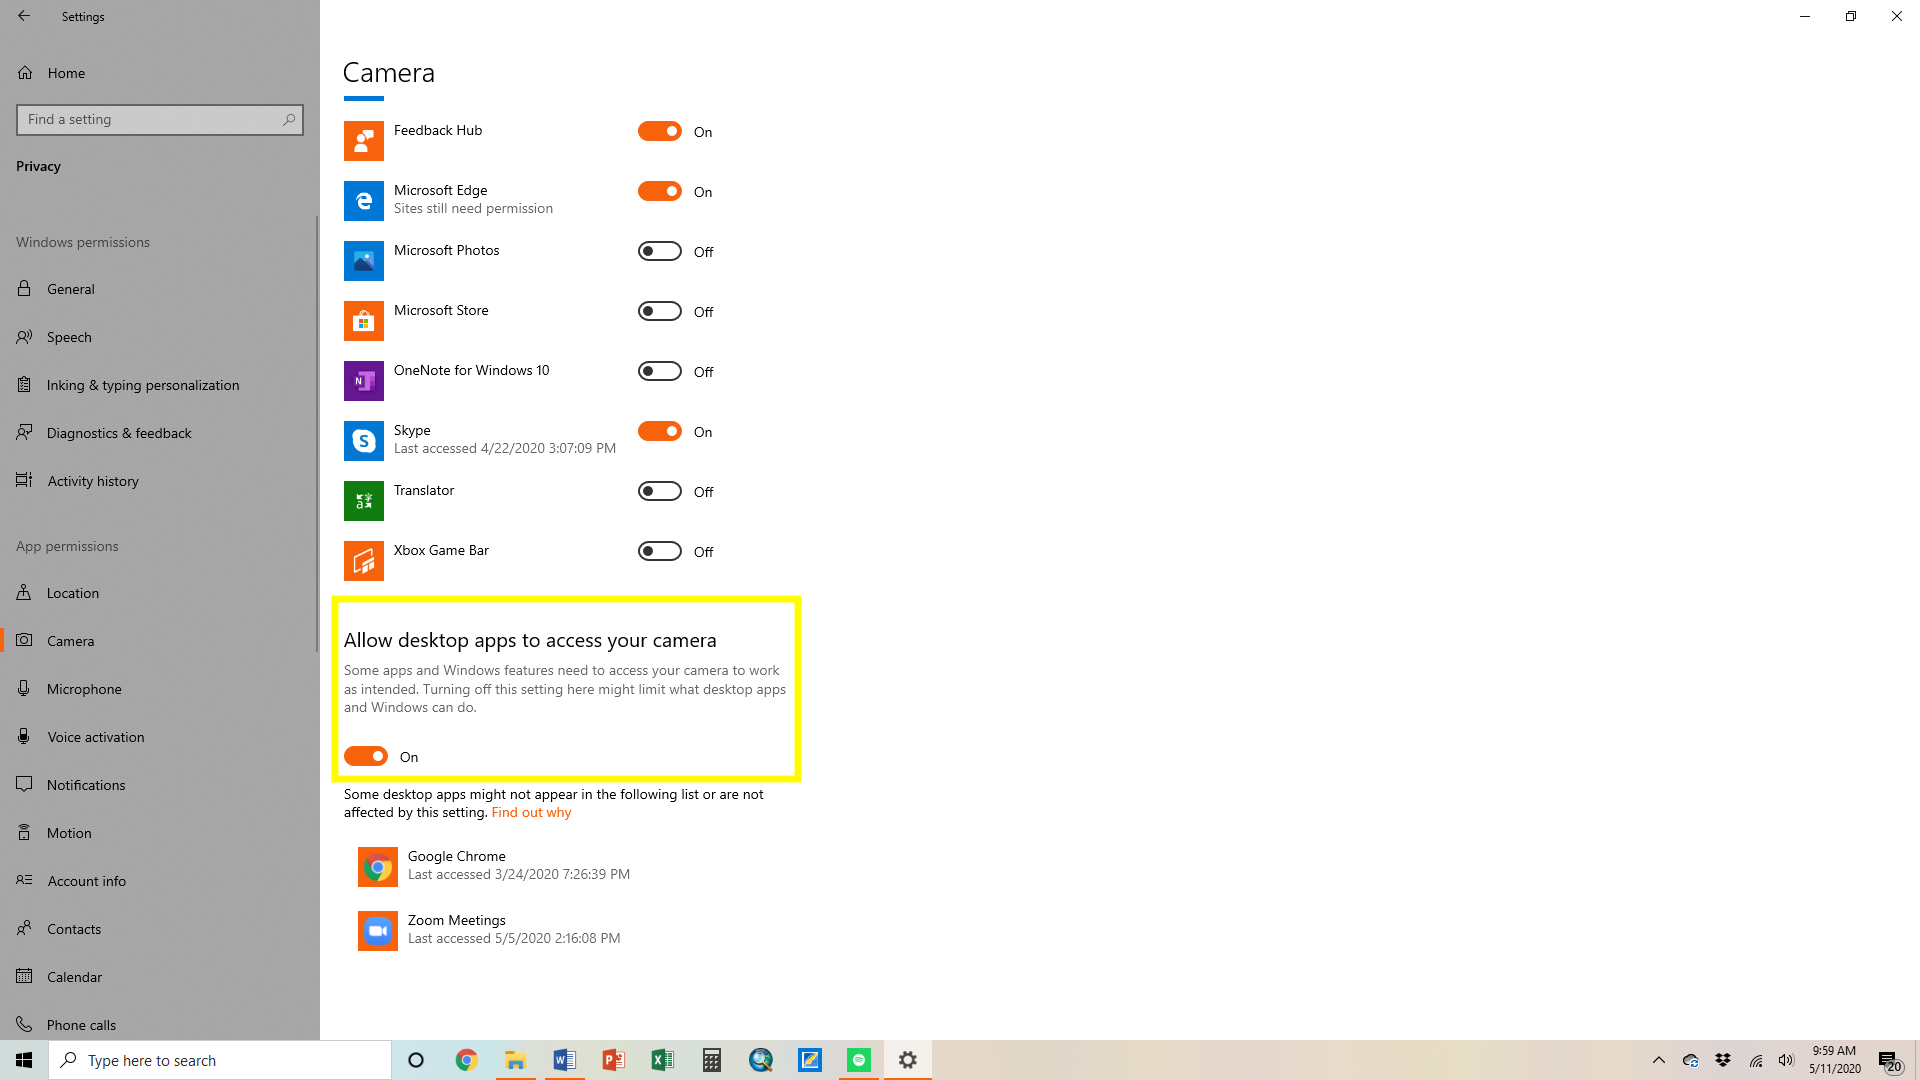Image resolution: width=1920 pixels, height=1080 pixels.
Task: Show hidden icons in system tray
Action: click(1659, 1060)
